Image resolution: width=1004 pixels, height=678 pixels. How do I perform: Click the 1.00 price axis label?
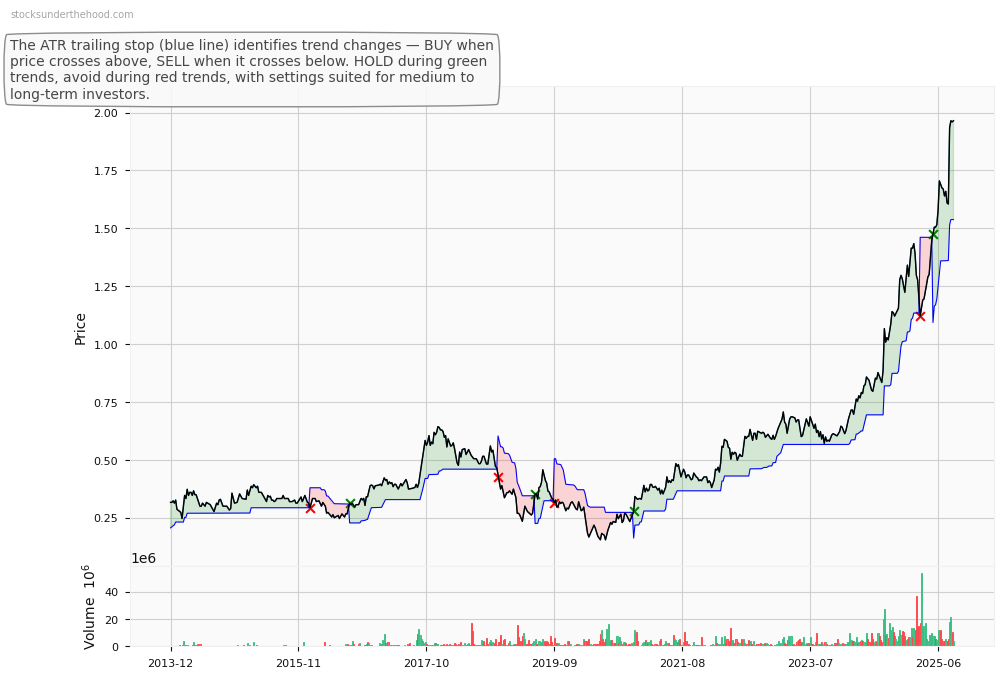(x=106, y=345)
